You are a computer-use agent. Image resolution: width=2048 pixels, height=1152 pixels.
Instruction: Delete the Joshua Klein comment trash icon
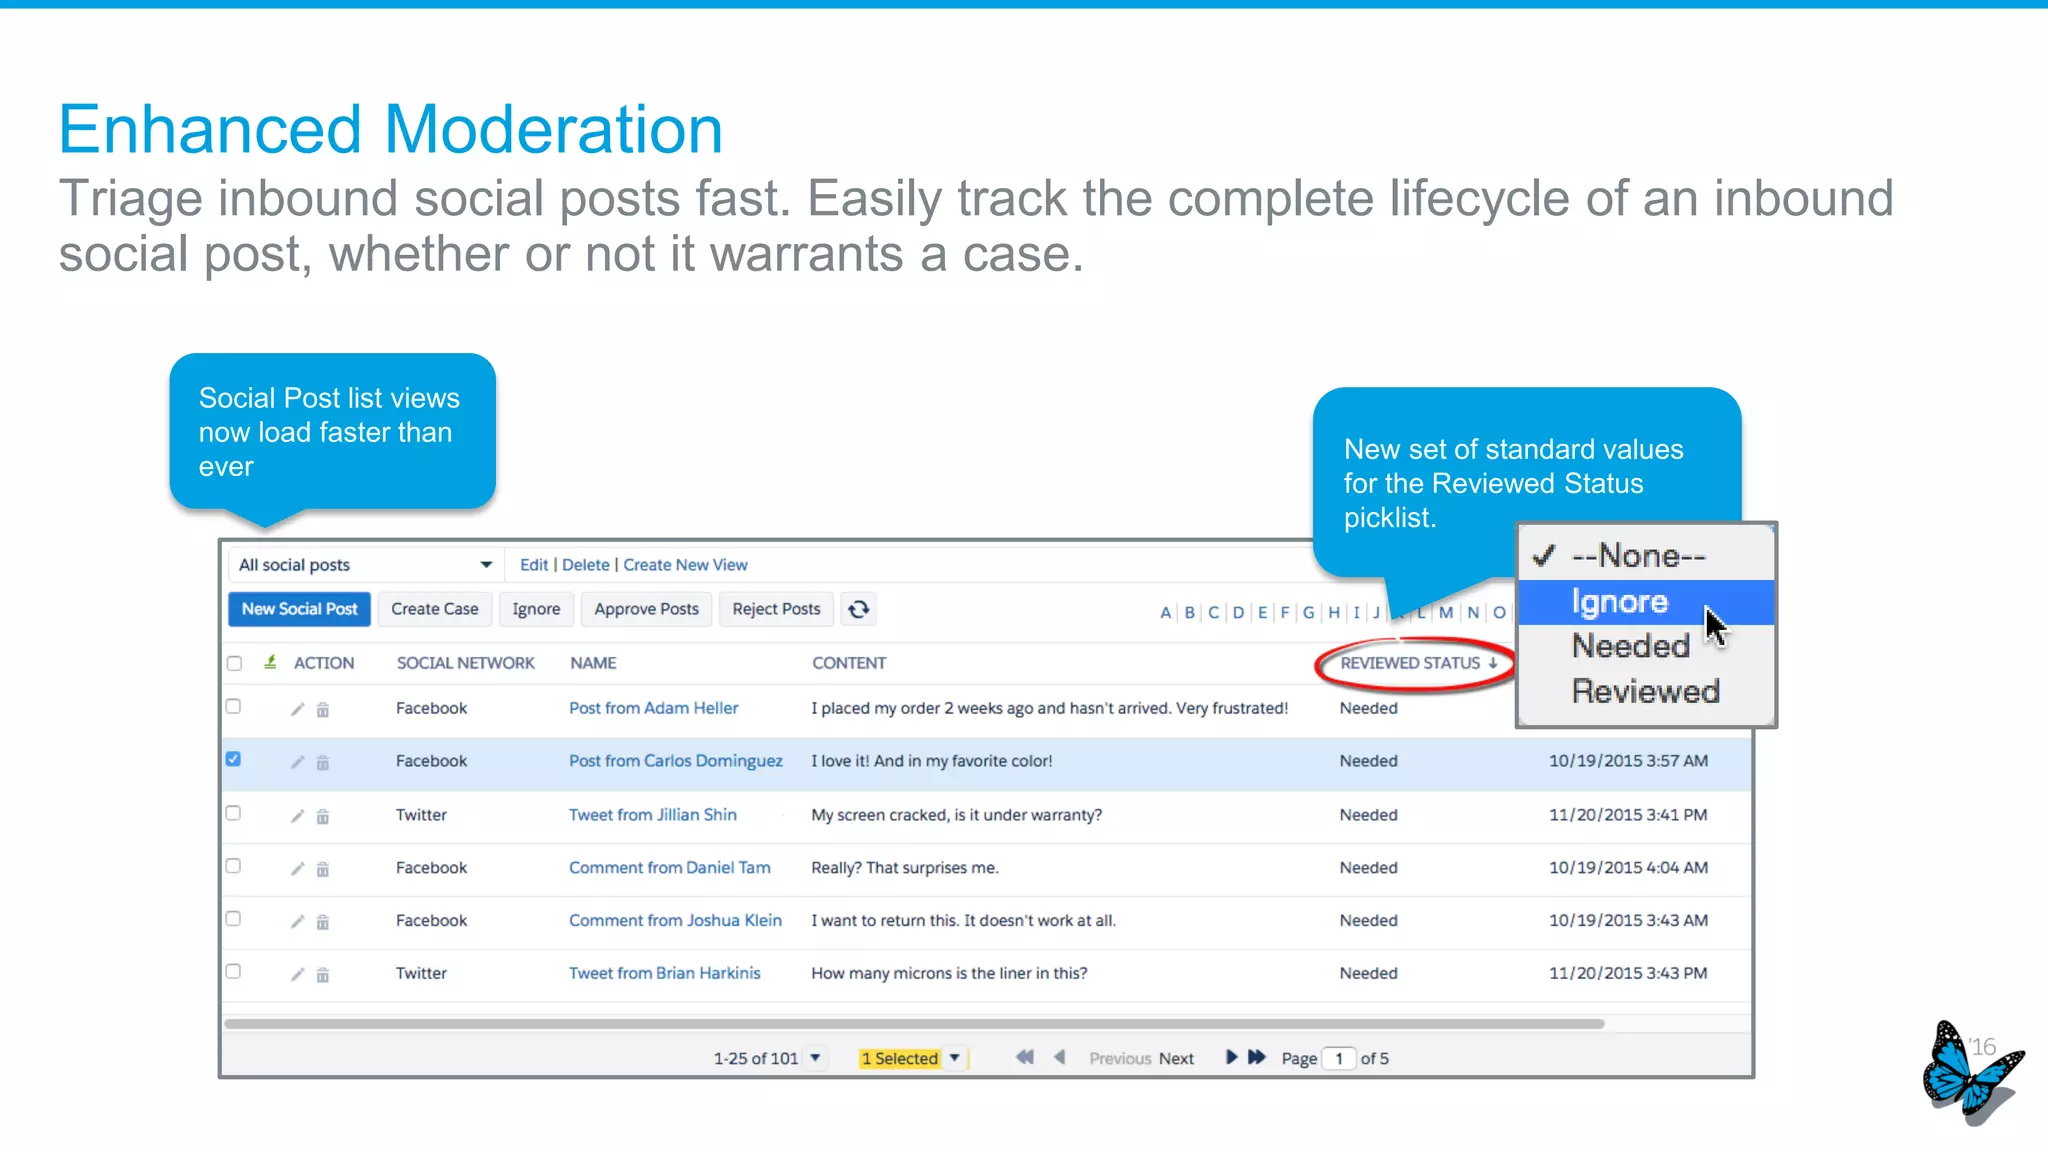coord(323,922)
